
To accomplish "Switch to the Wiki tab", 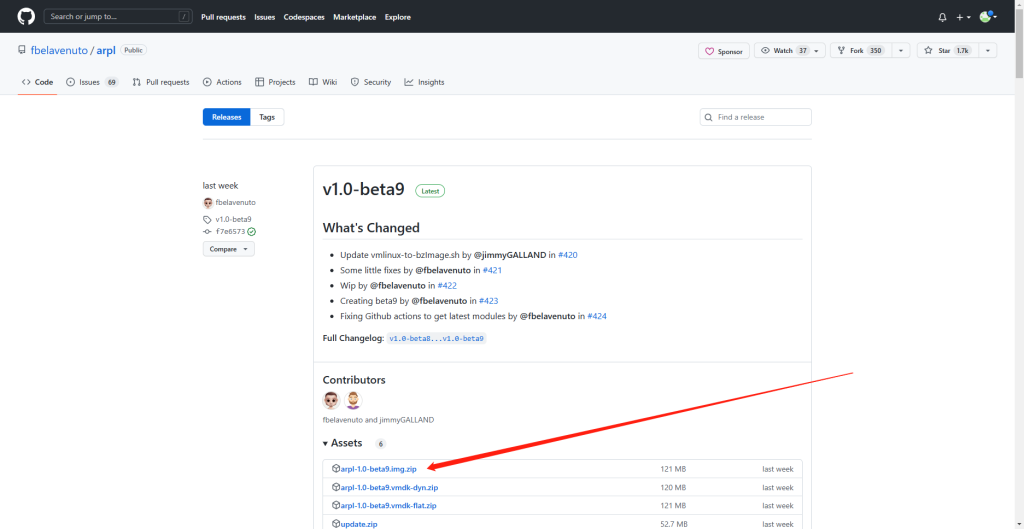I will coord(323,82).
